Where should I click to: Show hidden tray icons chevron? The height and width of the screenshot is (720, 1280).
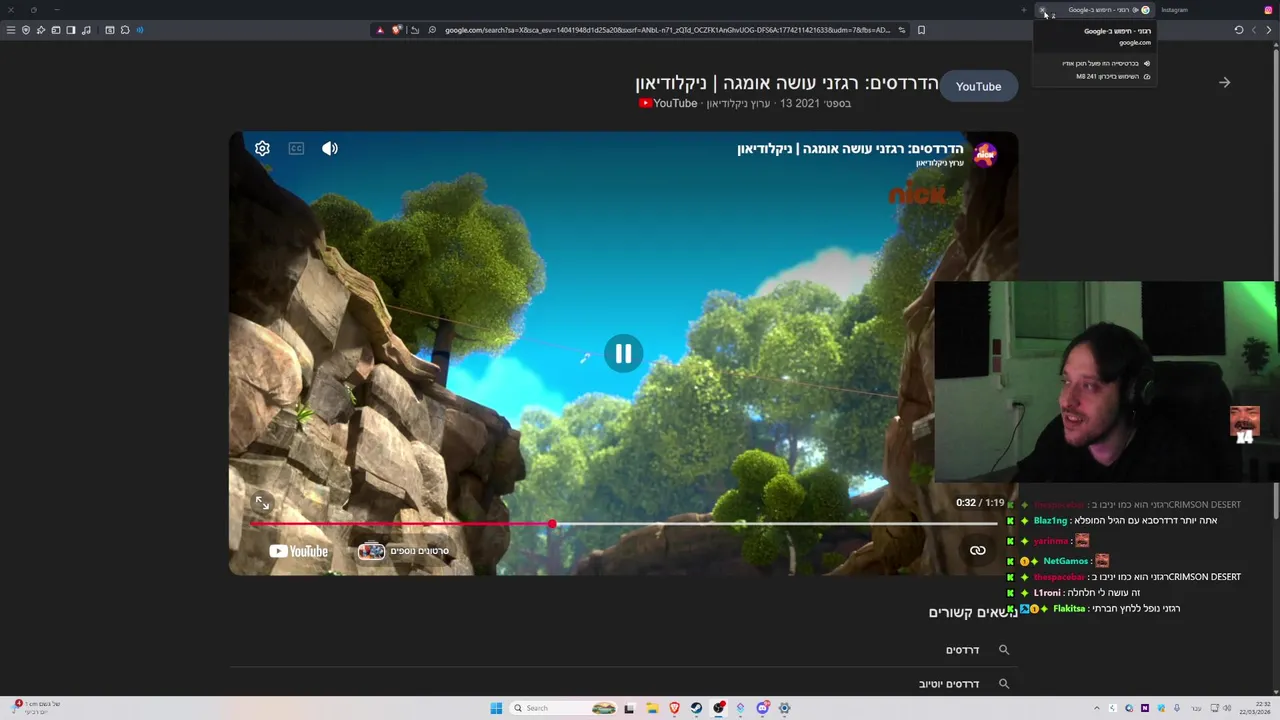(1097, 708)
